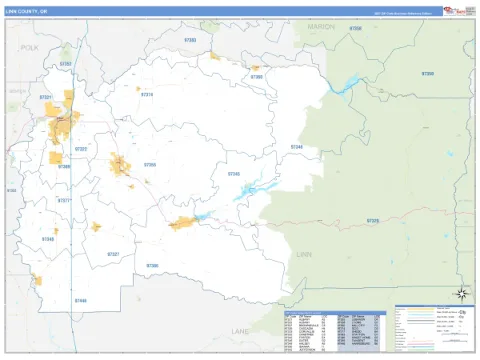This screenshot has height=360, width=480.
Task: Select ZIP code label 97360
Action: click(x=257, y=77)
